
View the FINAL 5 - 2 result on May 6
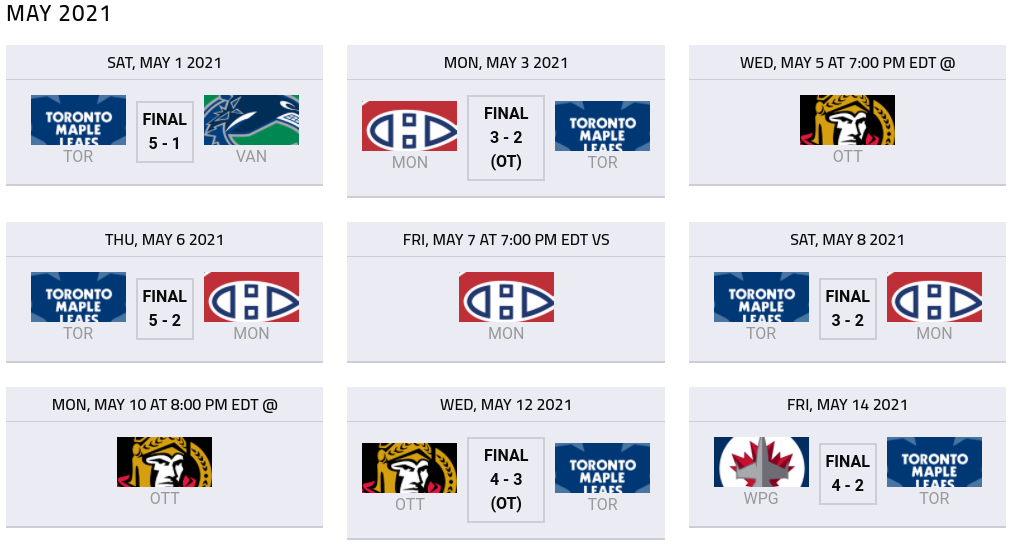(165, 309)
